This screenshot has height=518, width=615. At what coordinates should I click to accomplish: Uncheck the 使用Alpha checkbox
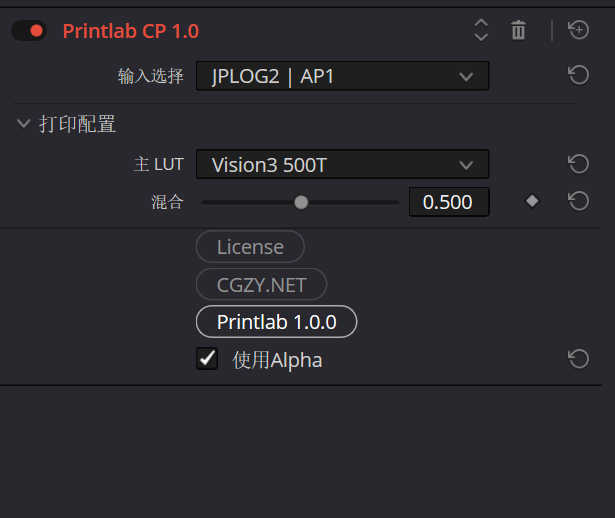pos(207,359)
